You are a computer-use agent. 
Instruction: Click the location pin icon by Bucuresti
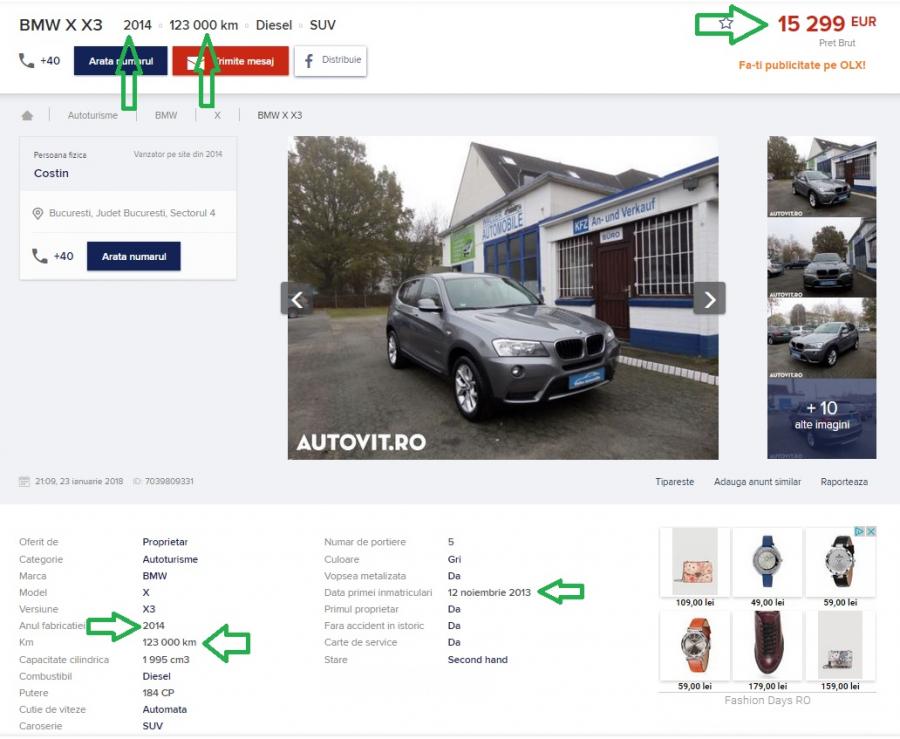click(x=38, y=213)
